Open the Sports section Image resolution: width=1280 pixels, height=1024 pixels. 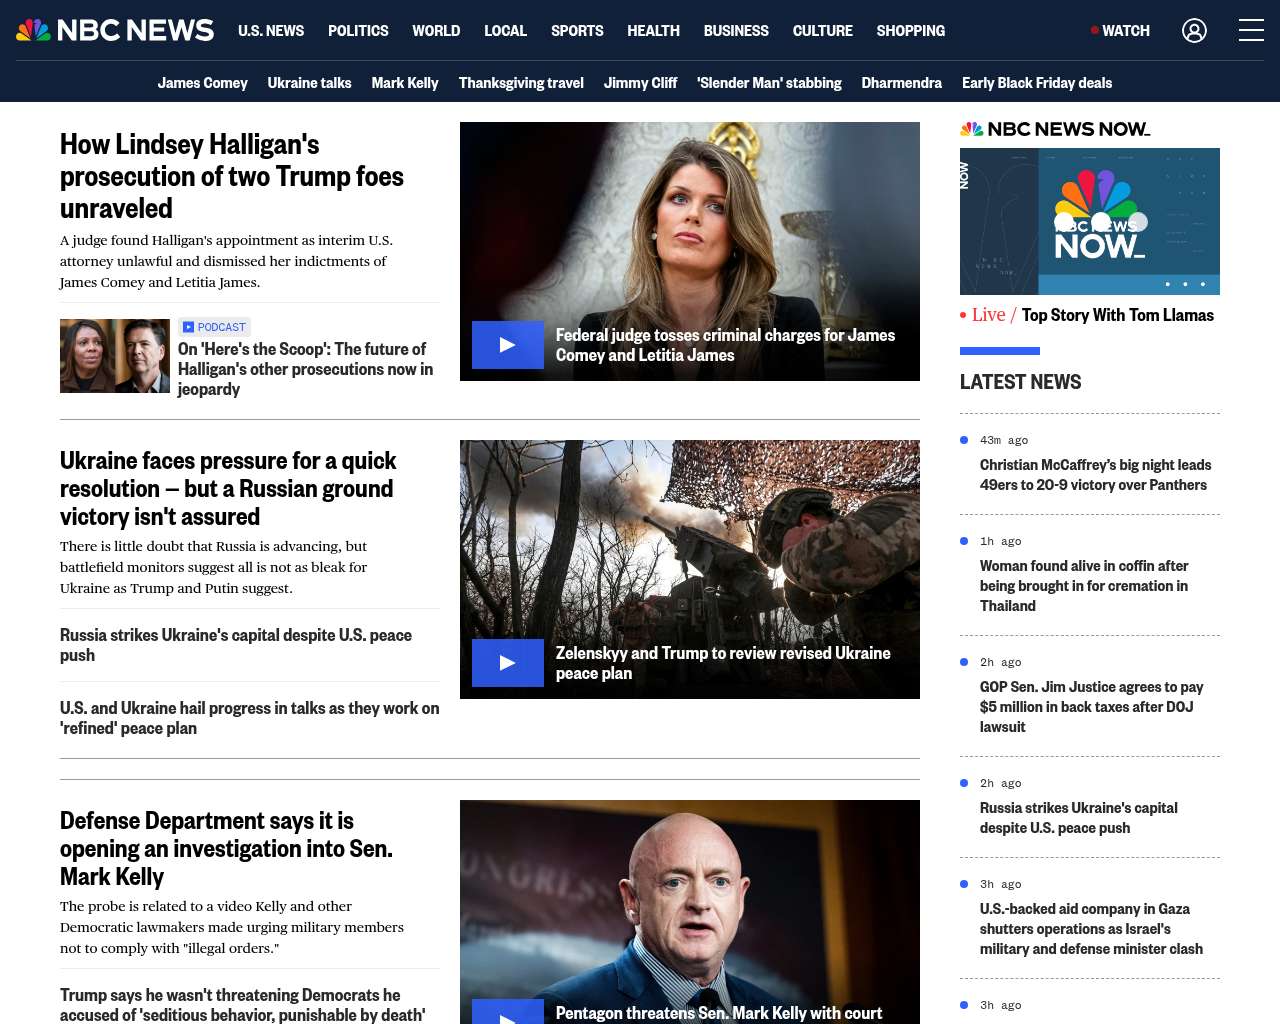[577, 31]
